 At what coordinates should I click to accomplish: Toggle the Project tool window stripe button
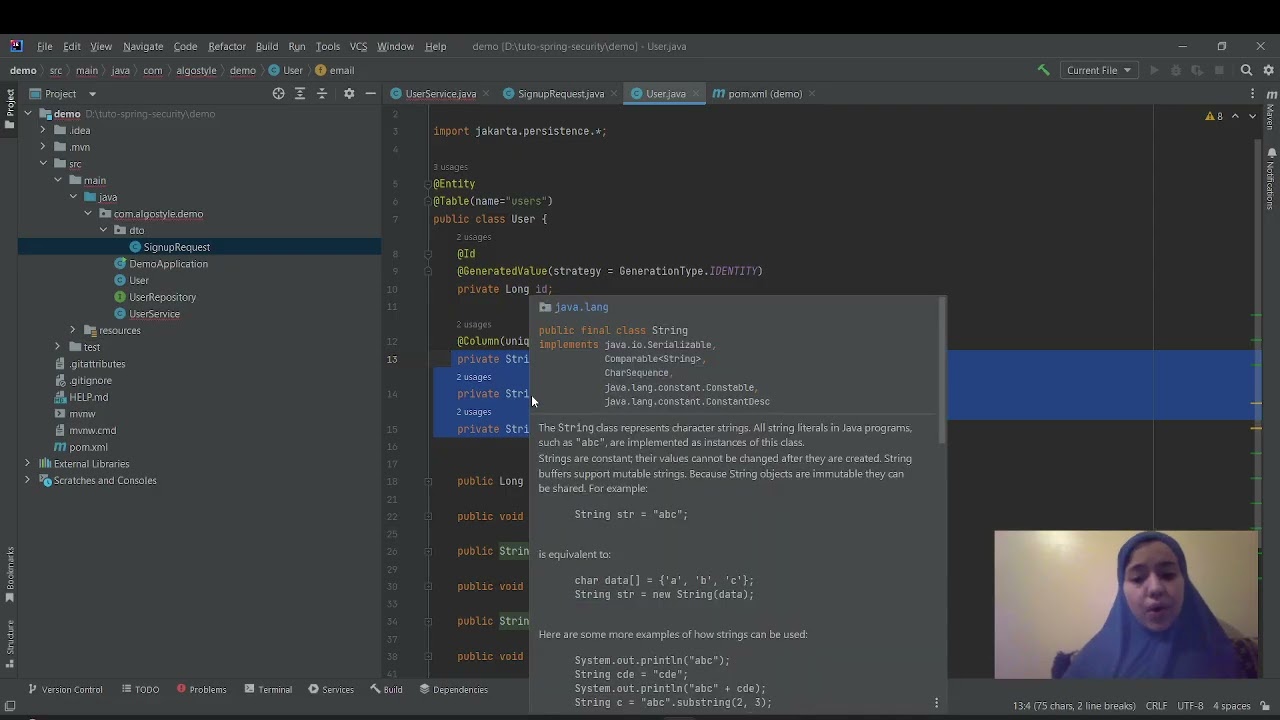pos(10,109)
